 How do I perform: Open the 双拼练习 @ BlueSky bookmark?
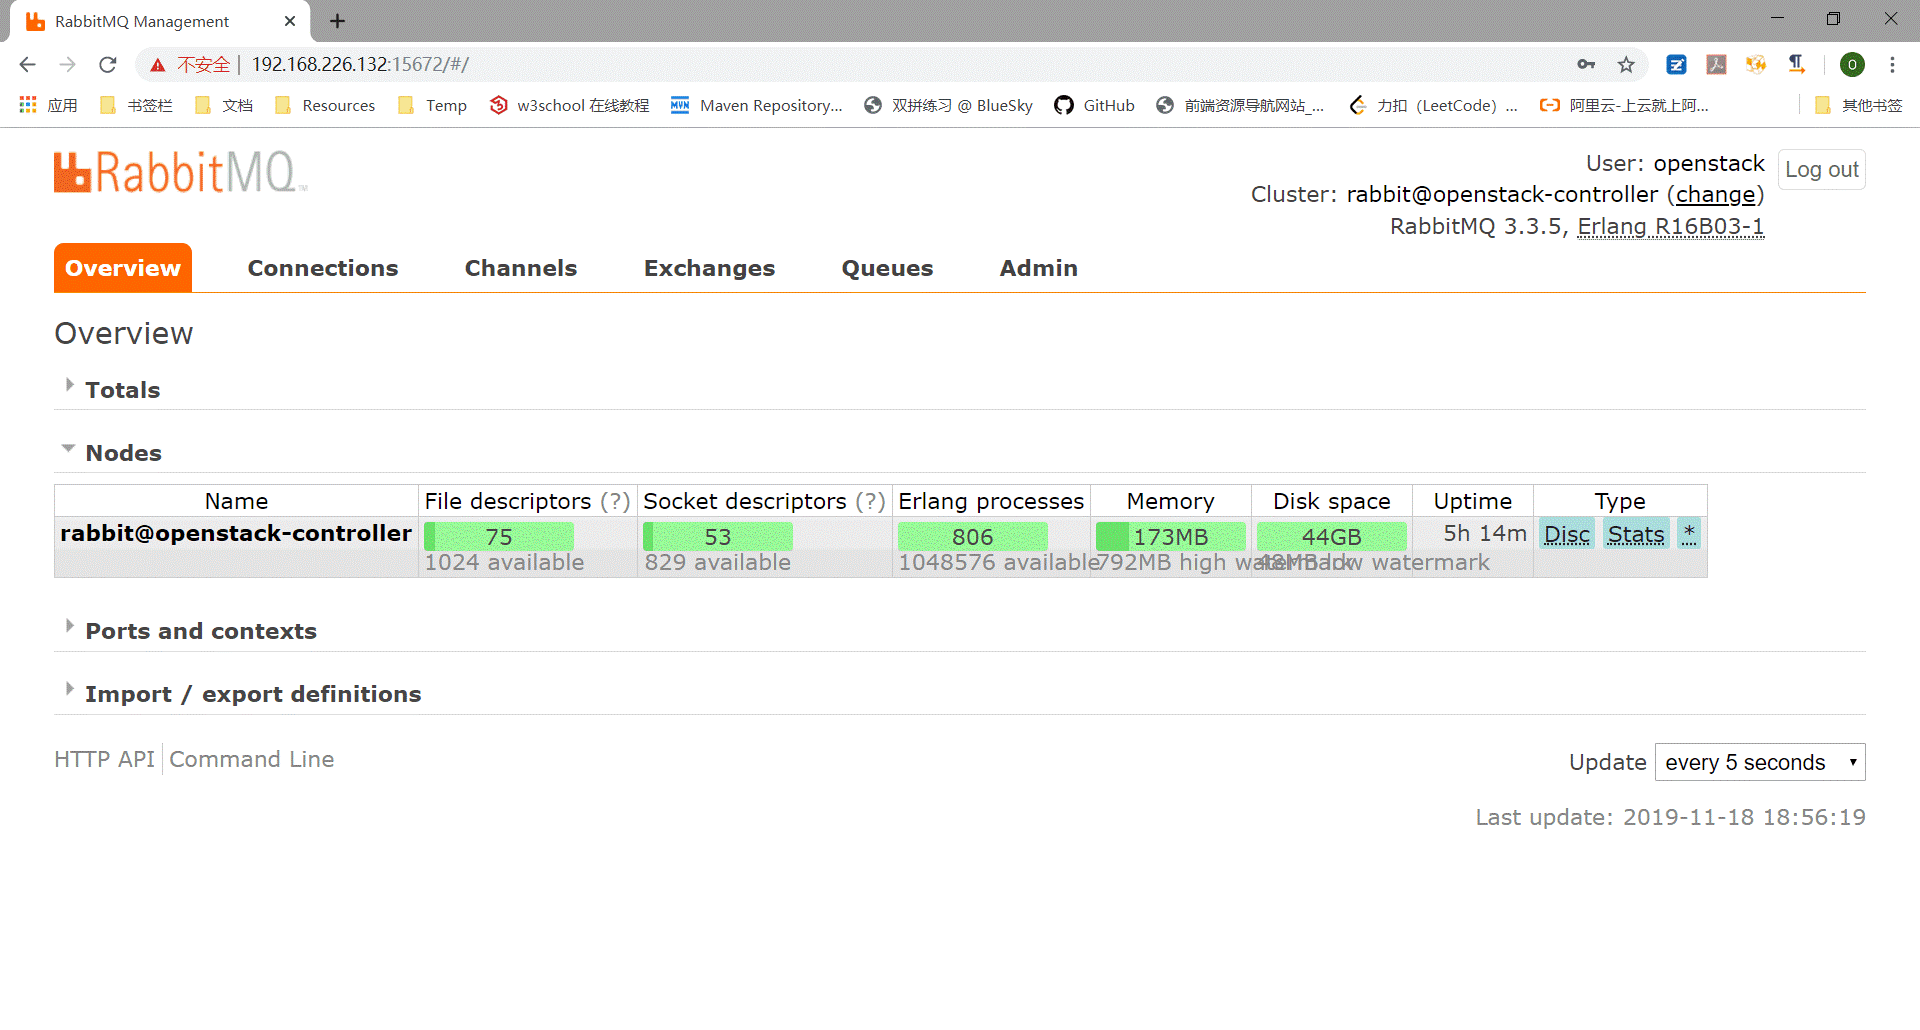tap(948, 105)
